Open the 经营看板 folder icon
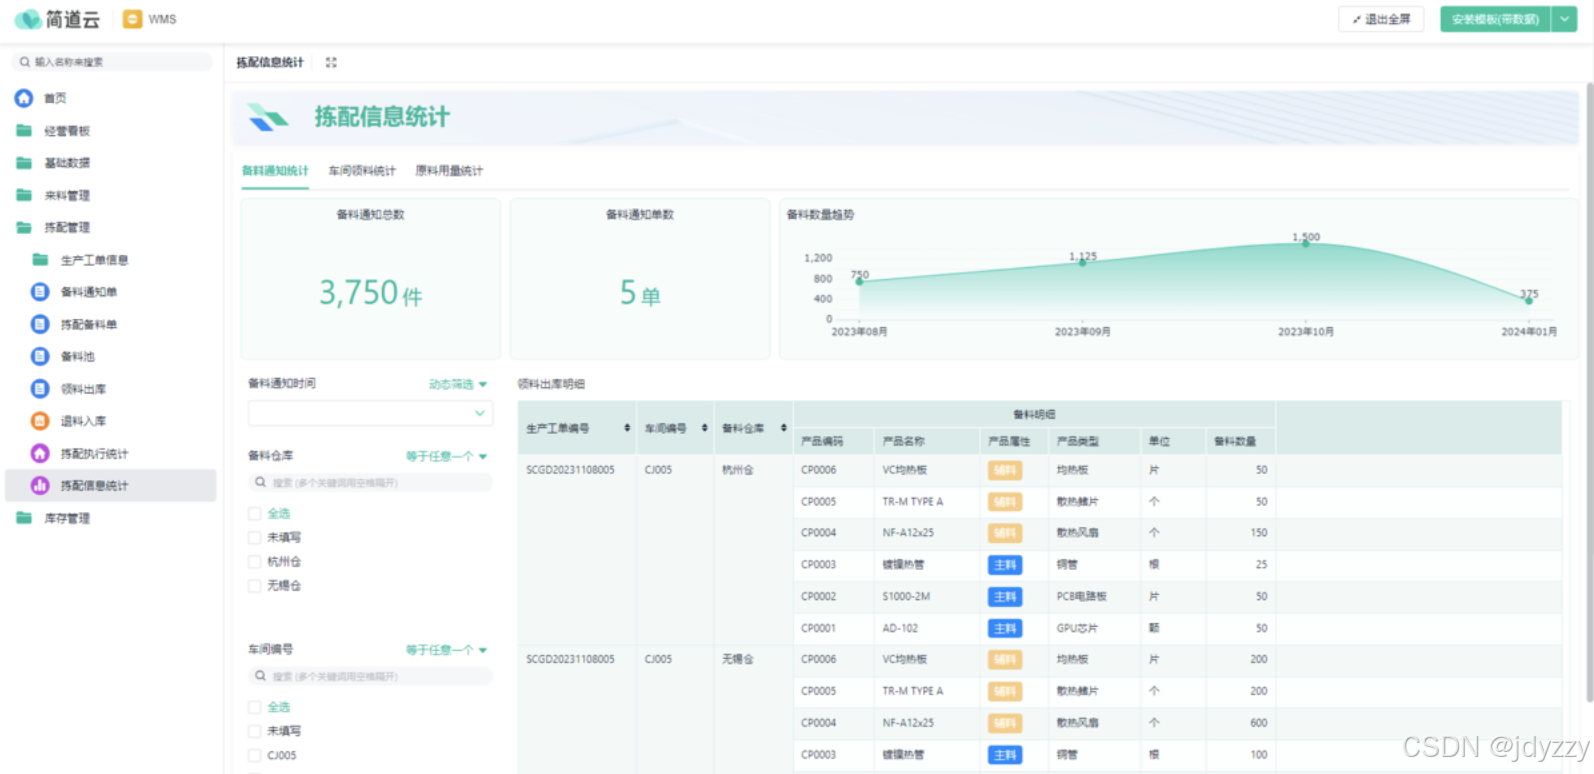 pos(24,131)
